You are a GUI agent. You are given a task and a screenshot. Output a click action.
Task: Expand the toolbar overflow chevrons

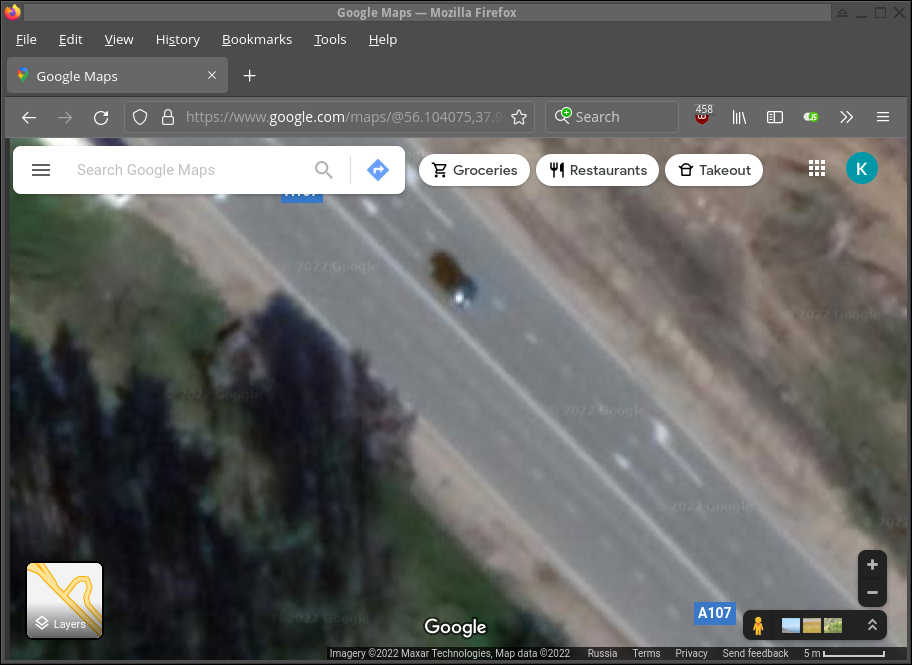coord(846,118)
